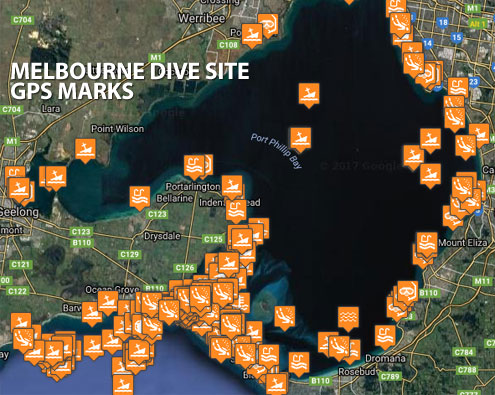Select the C125 road shield
495x395 pixels.
tap(213, 239)
